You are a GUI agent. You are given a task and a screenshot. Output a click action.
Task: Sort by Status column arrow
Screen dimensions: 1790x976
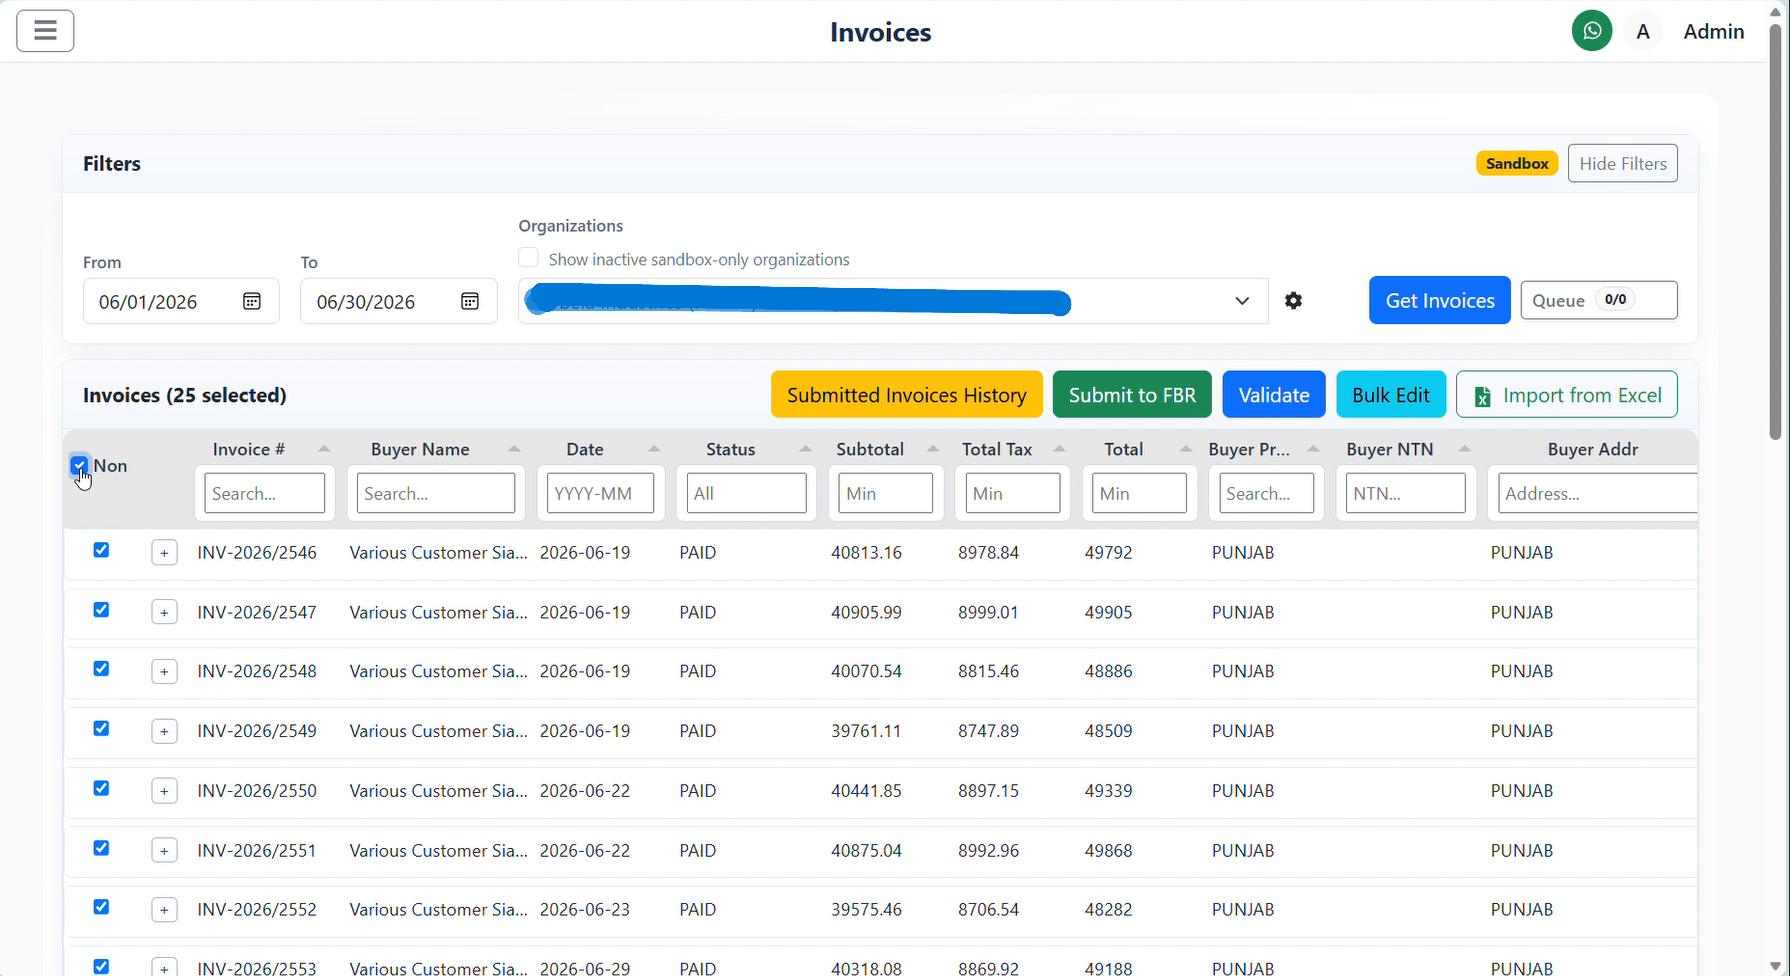(806, 449)
